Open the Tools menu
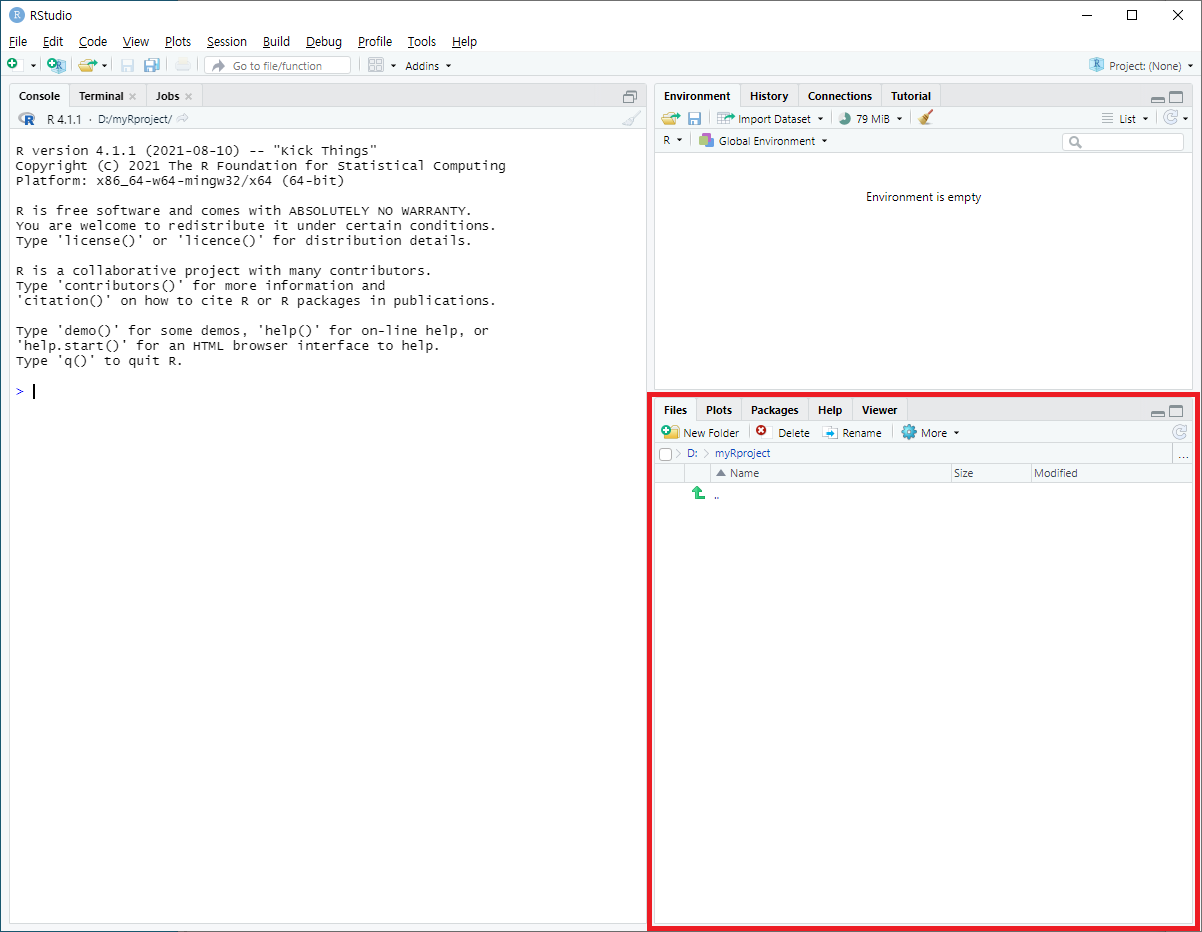Screen dimensions: 1202x932 point(422,42)
